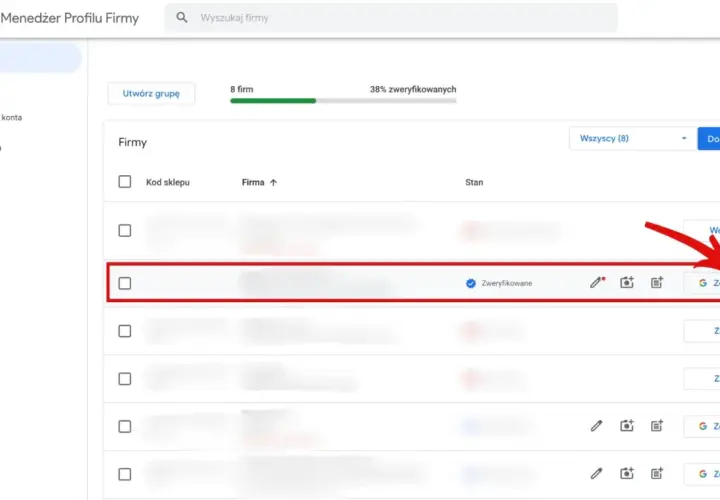Screen dimensions: 720x500
Task: Open the Wszyscy (8) dropdown
Action: [633, 138]
